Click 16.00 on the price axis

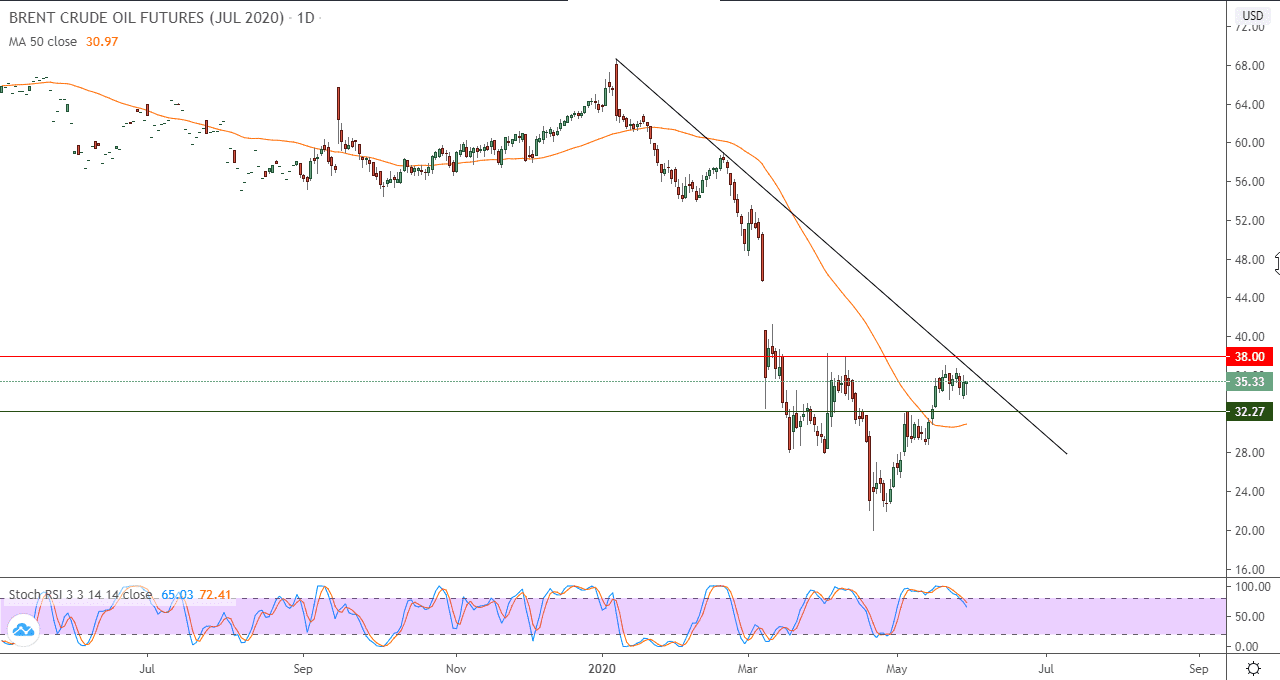tap(1250, 569)
